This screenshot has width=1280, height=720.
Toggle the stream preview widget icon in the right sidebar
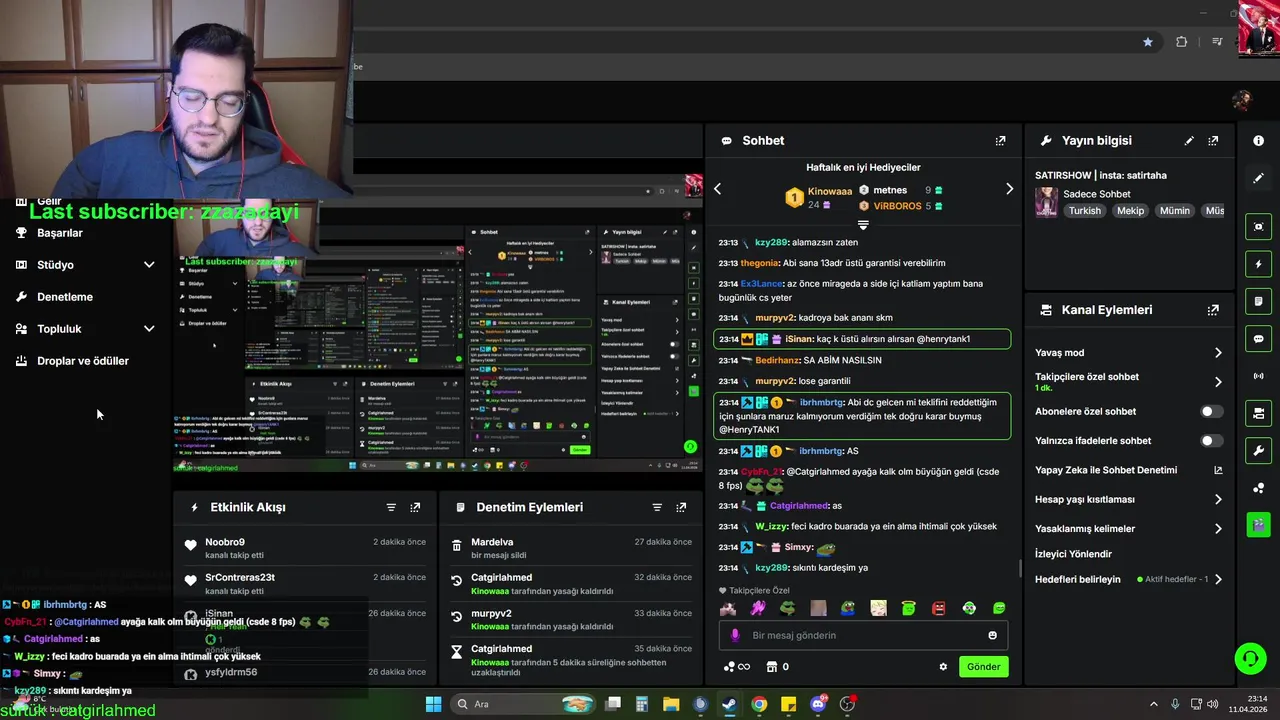click(x=1259, y=227)
